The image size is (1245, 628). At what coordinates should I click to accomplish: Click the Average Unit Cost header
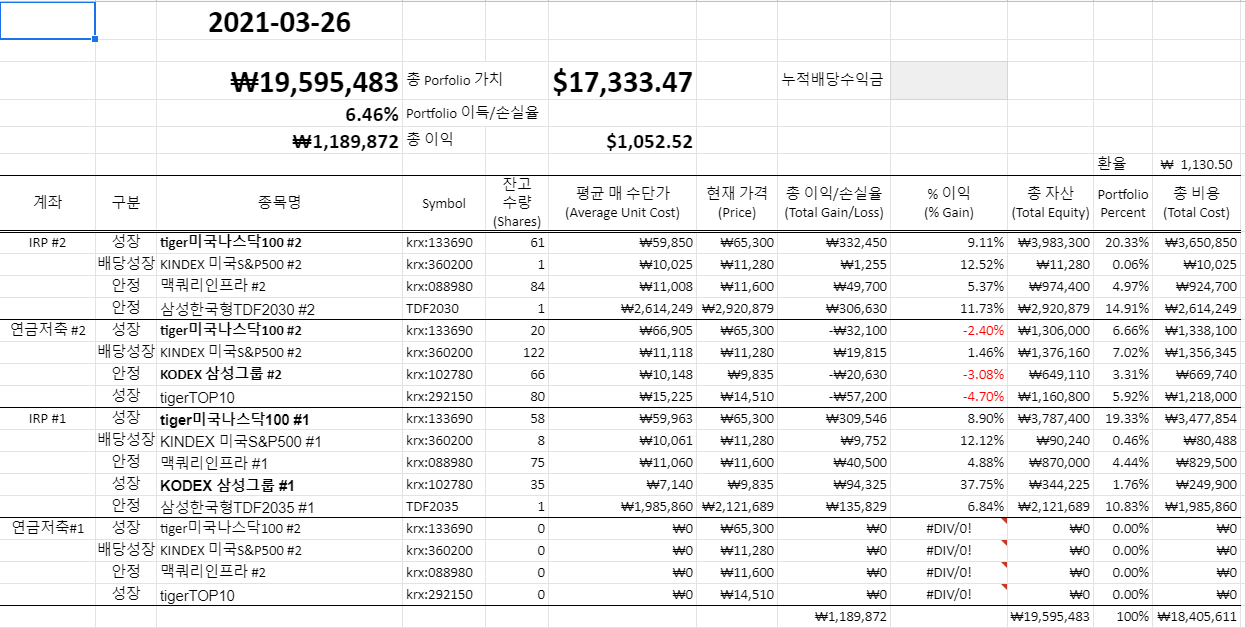623,203
